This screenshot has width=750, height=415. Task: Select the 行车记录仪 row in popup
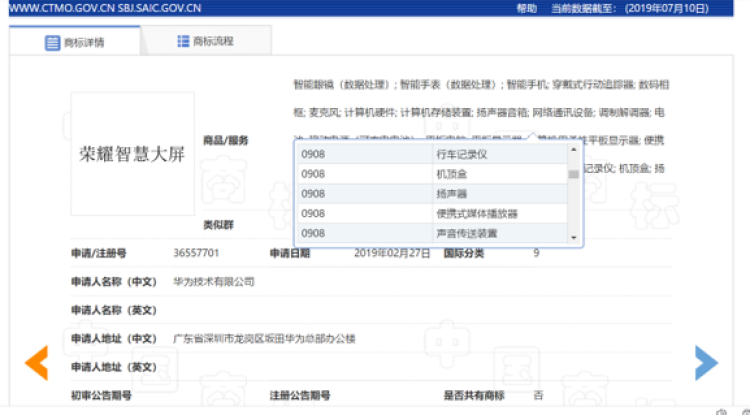pyautogui.click(x=432, y=154)
